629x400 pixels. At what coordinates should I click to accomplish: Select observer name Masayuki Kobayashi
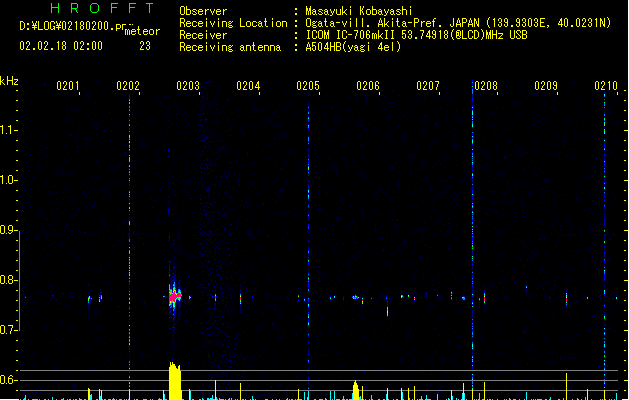(x=359, y=11)
